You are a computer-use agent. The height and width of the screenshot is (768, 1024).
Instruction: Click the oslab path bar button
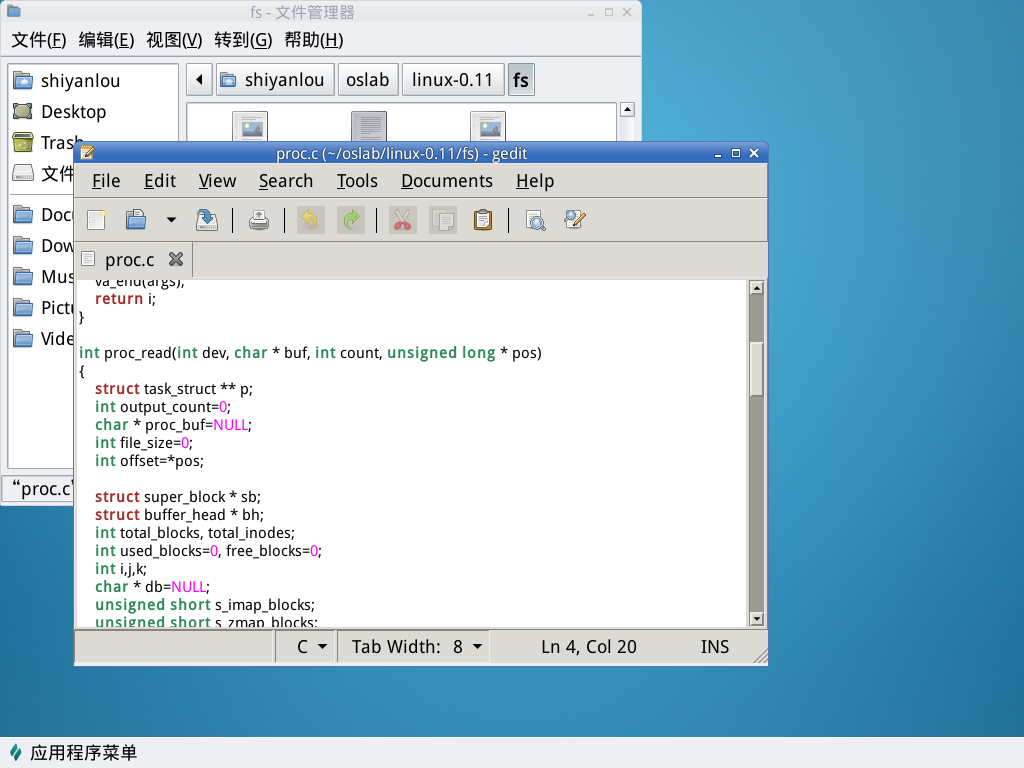[x=368, y=80]
